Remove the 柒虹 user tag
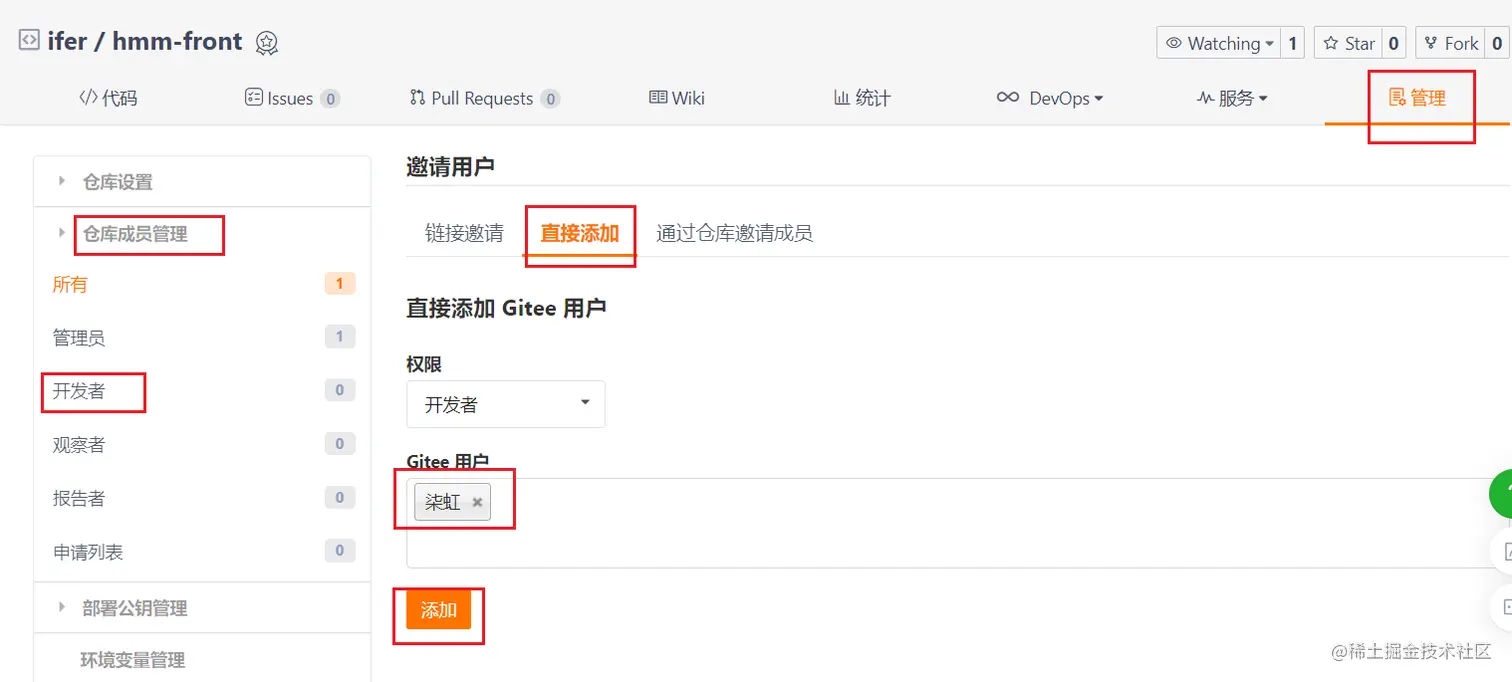1512x682 pixels. pos(477,502)
